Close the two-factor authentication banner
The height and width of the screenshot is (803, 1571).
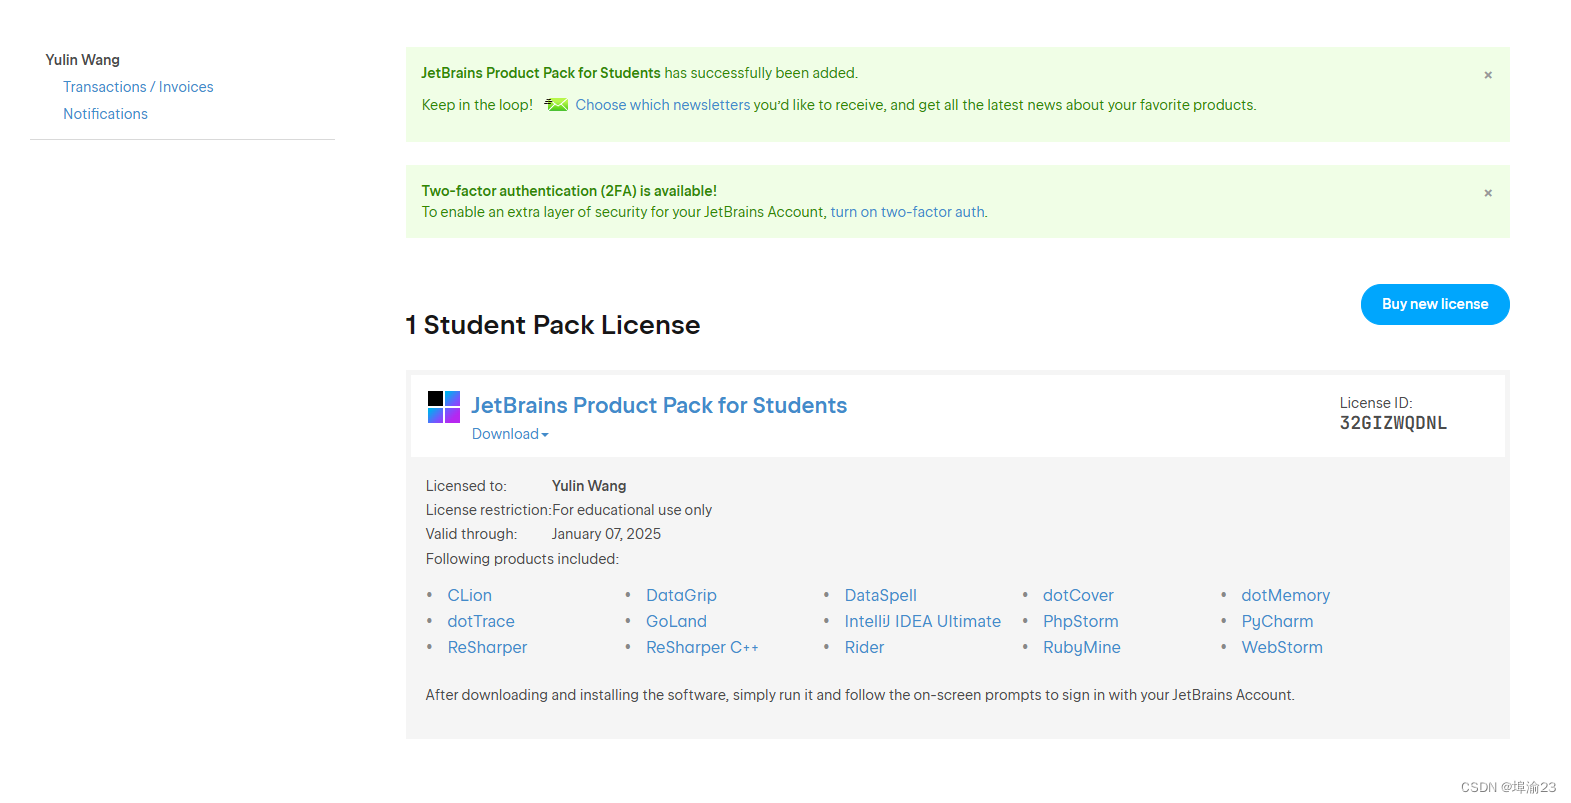pyautogui.click(x=1488, y=193)
